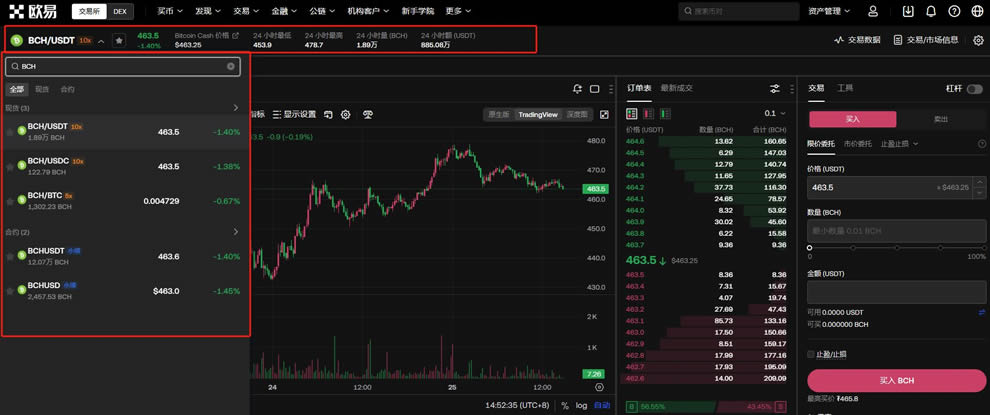Click the amount percentage slider handle
The width and height of the screenshot is (990, 415).
pyautogui.click(x=810, y=247)
